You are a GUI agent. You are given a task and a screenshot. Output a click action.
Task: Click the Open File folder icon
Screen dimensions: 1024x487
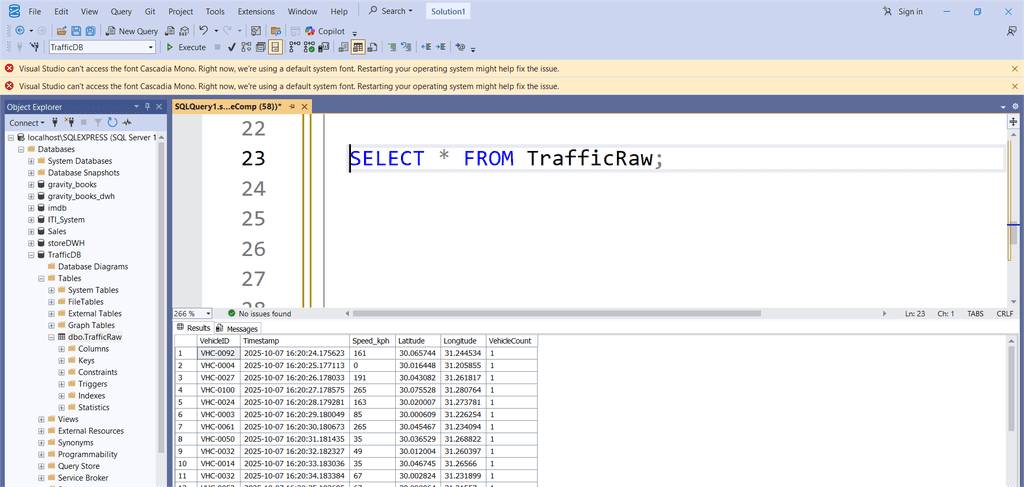coord(61,31)
